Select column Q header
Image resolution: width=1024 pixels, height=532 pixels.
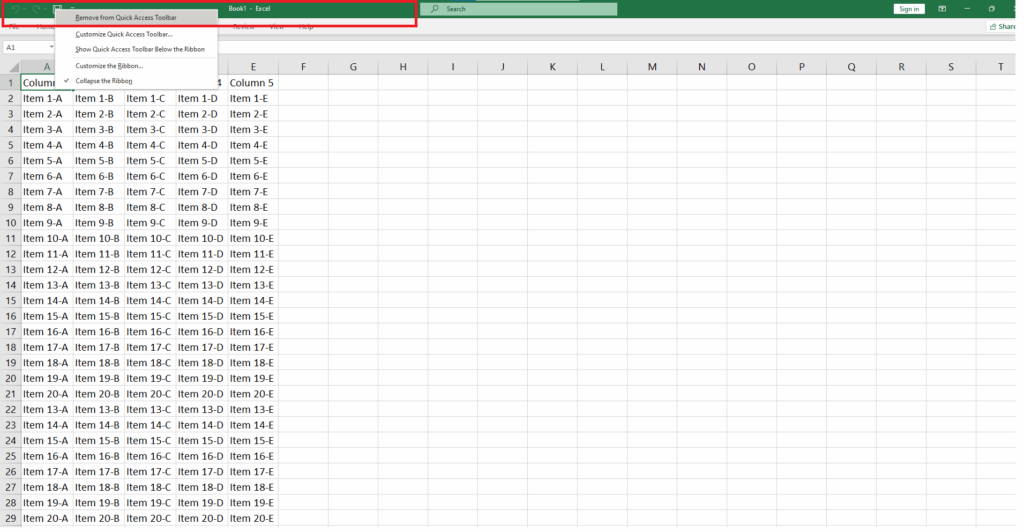[x=851, y=67]
